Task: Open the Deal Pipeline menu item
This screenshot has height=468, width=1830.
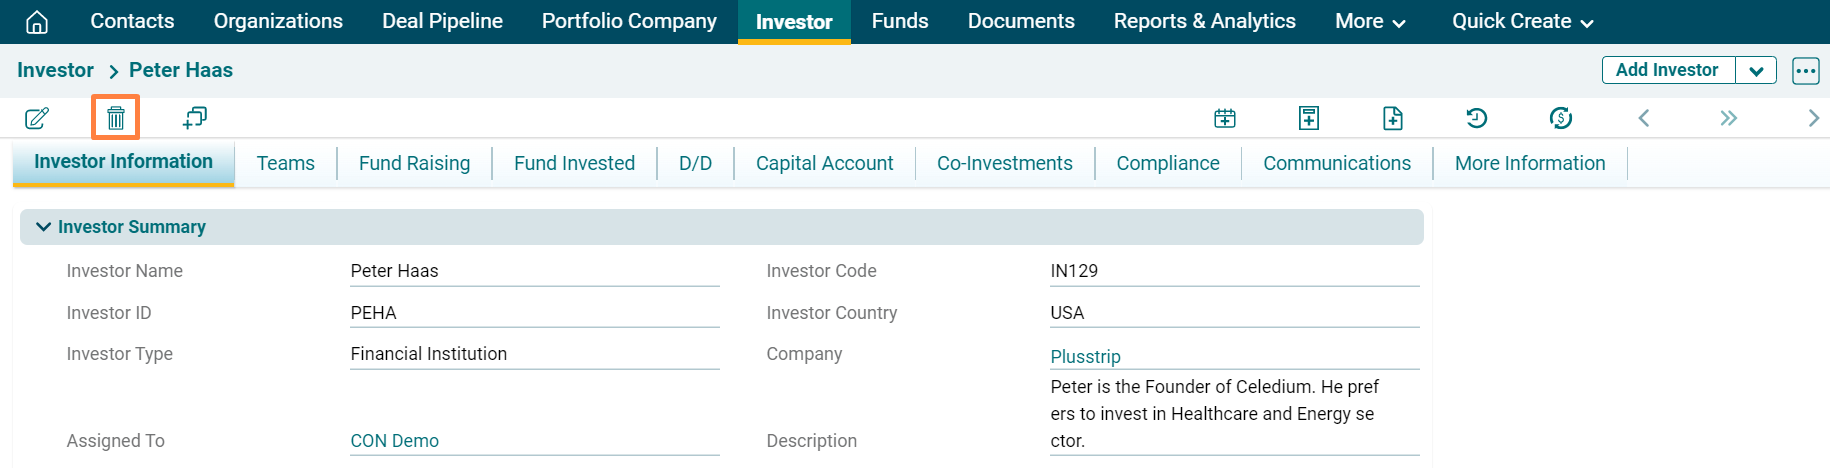Action: [442, 21]
